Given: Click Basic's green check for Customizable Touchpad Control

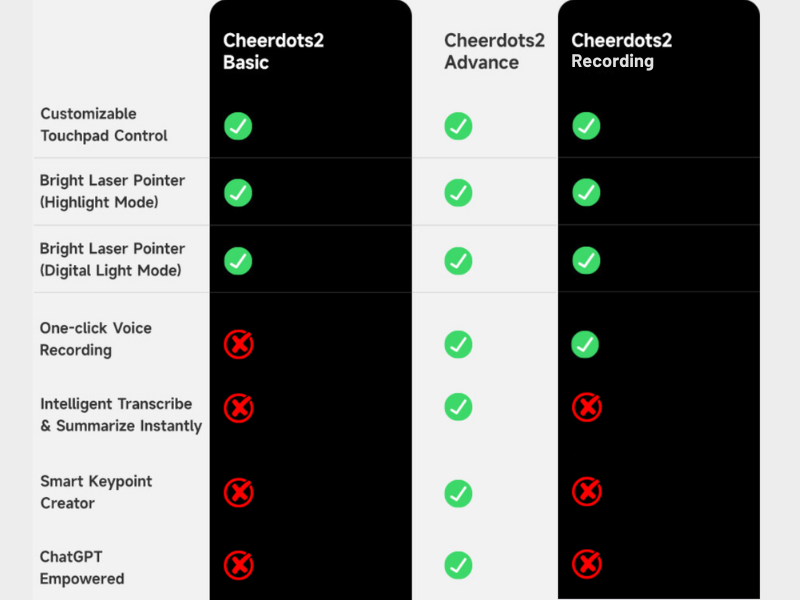Looking at the screenshot, I should pyautogui.click(x=238, y=126).
